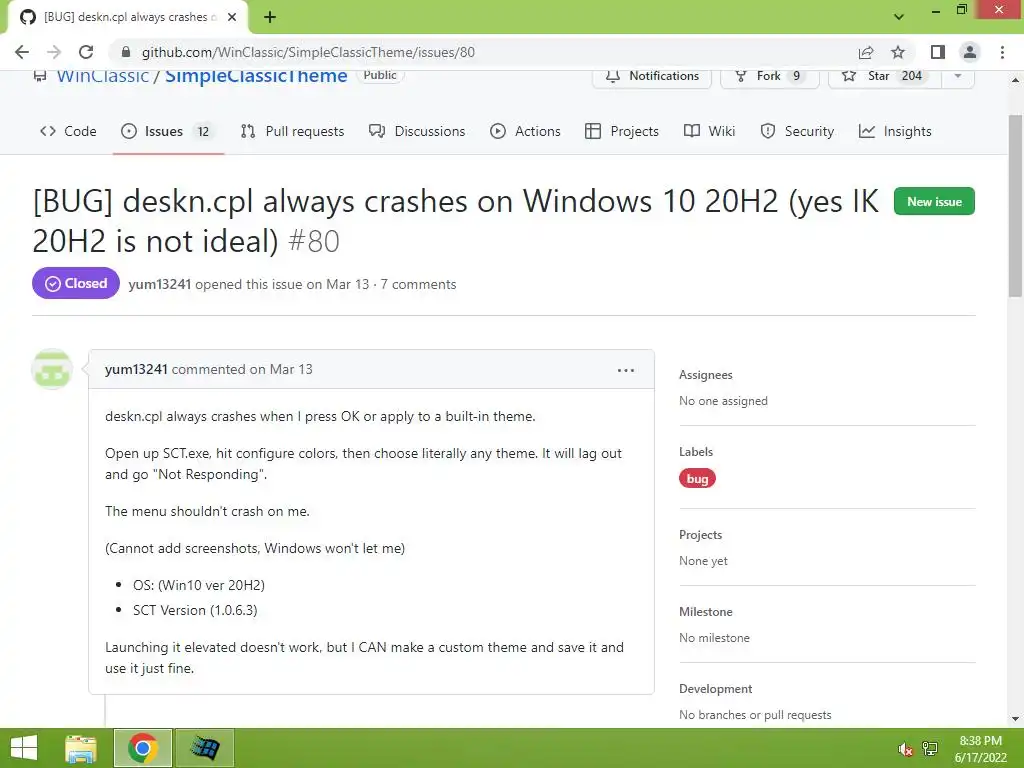Switch to the Projects tab
The width and height of the screenshot is (1024, 768).
[x=622, y=131]
